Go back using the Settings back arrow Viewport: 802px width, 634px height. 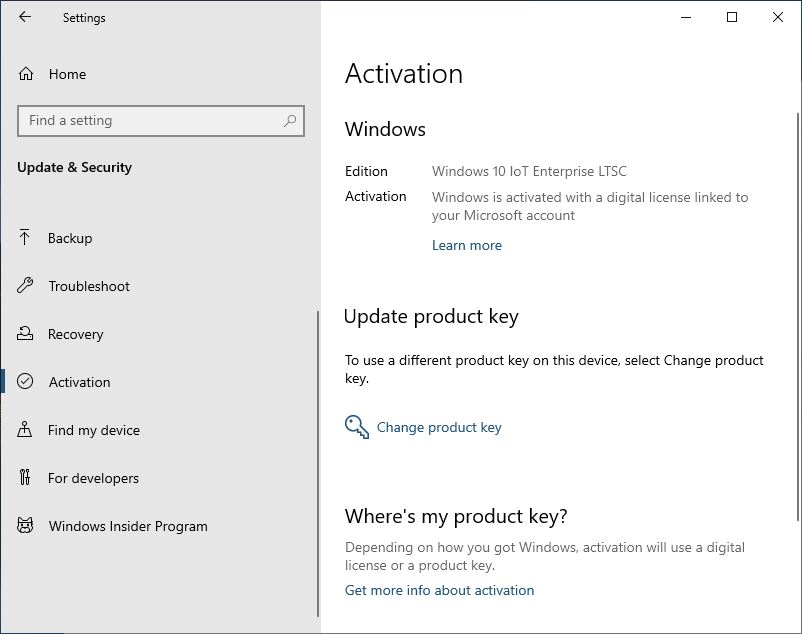coord(25,17)
